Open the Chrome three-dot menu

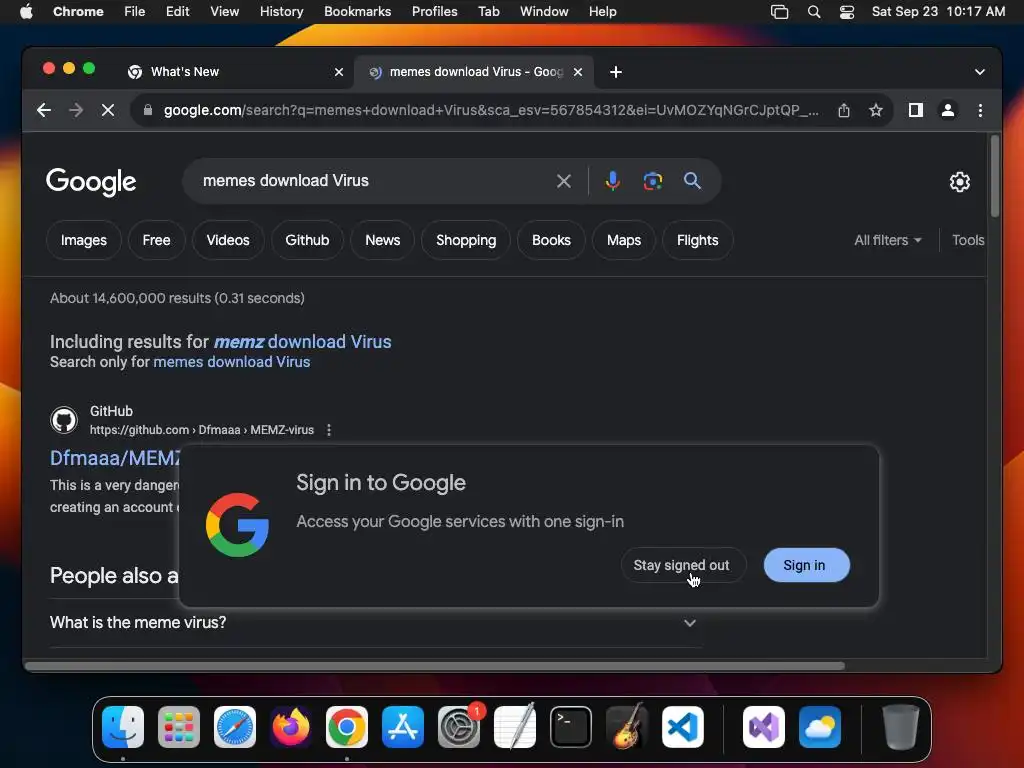980,110
